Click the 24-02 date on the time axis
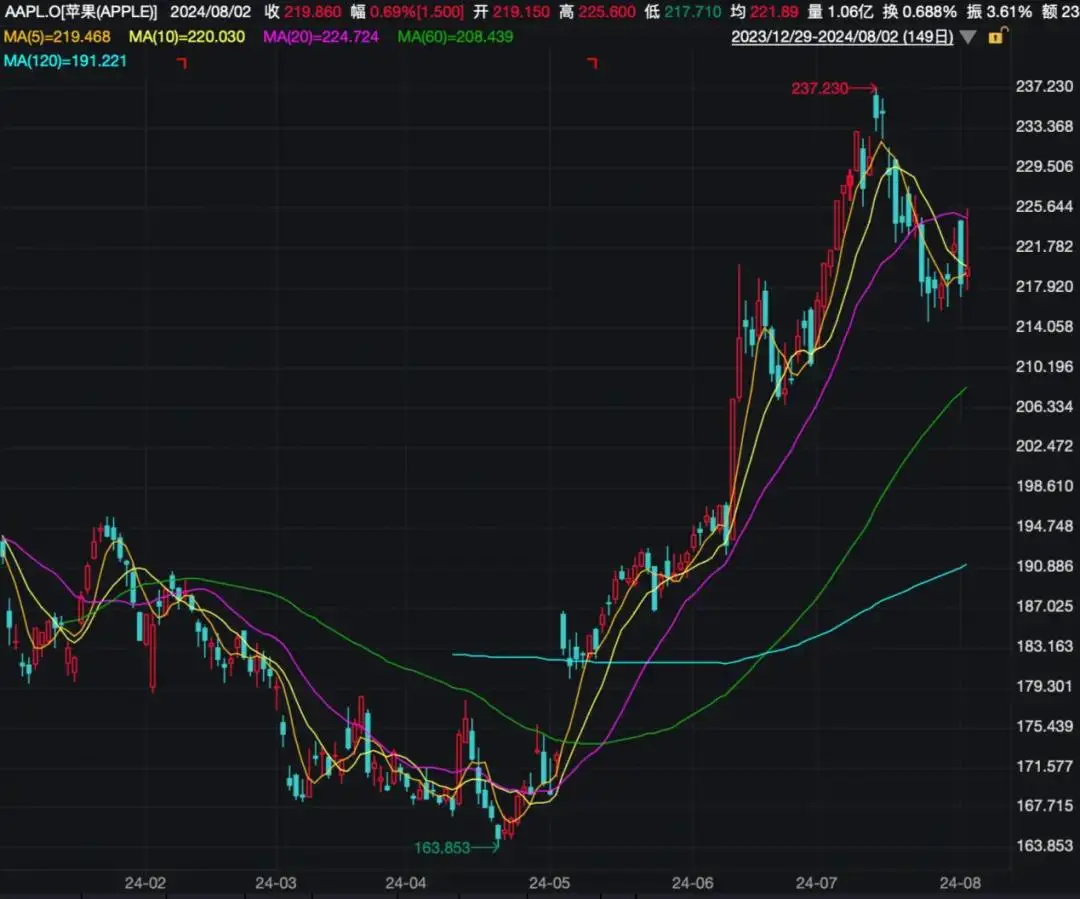This screenshot has height=899, width=1080. click(x=146, y=883)
